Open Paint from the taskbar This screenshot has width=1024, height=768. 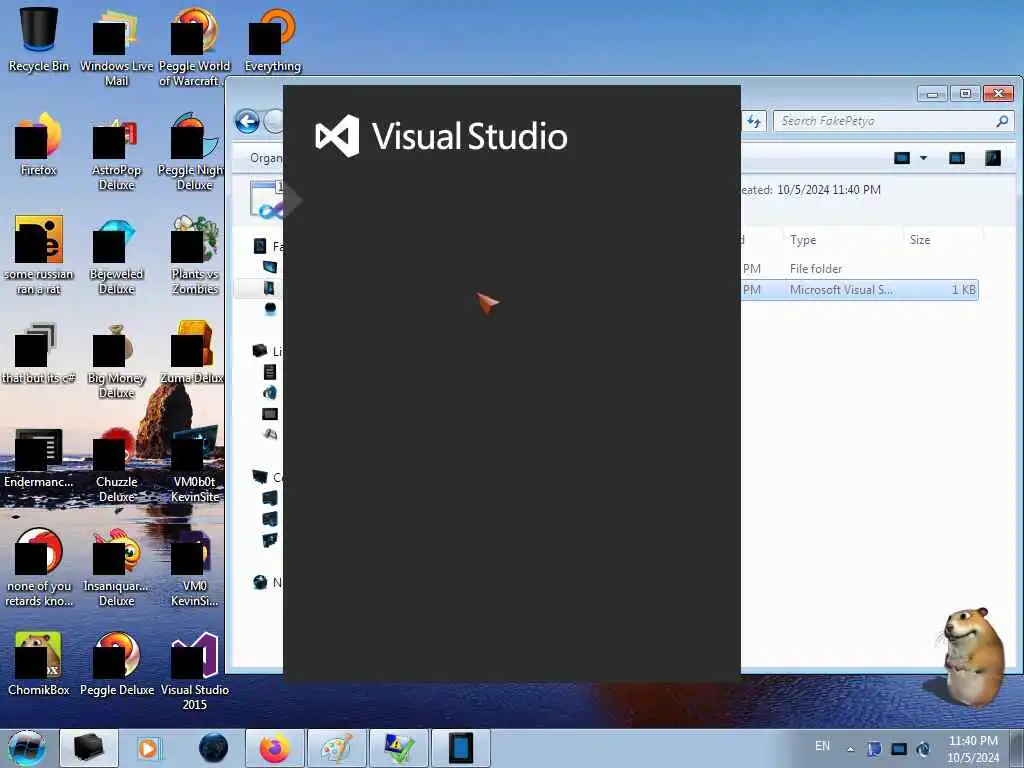tap(337, 748)
